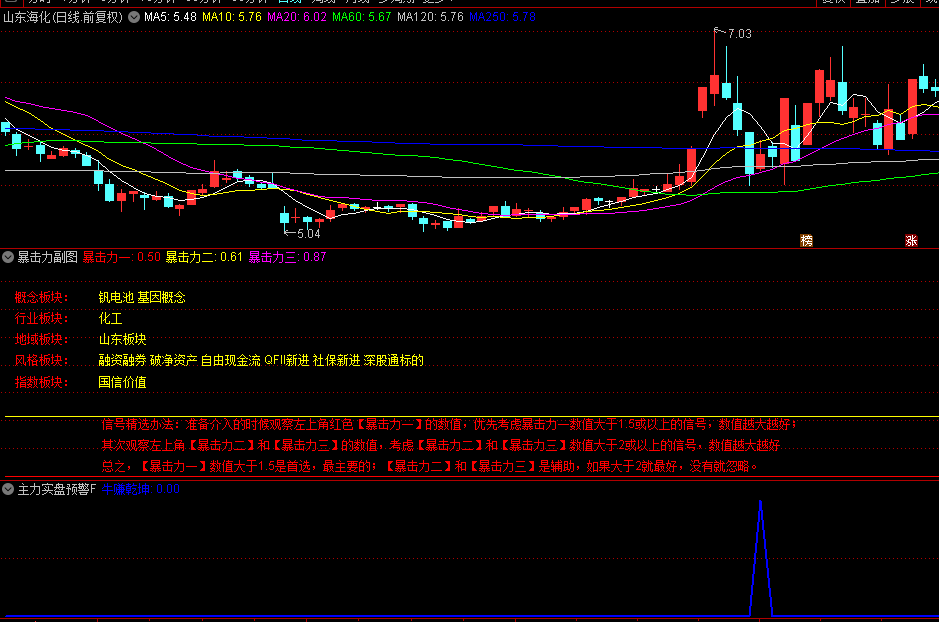Screen dimensions: 939x622
Task: Click the 暴击力副图 panel title
Action: [47, 257]
